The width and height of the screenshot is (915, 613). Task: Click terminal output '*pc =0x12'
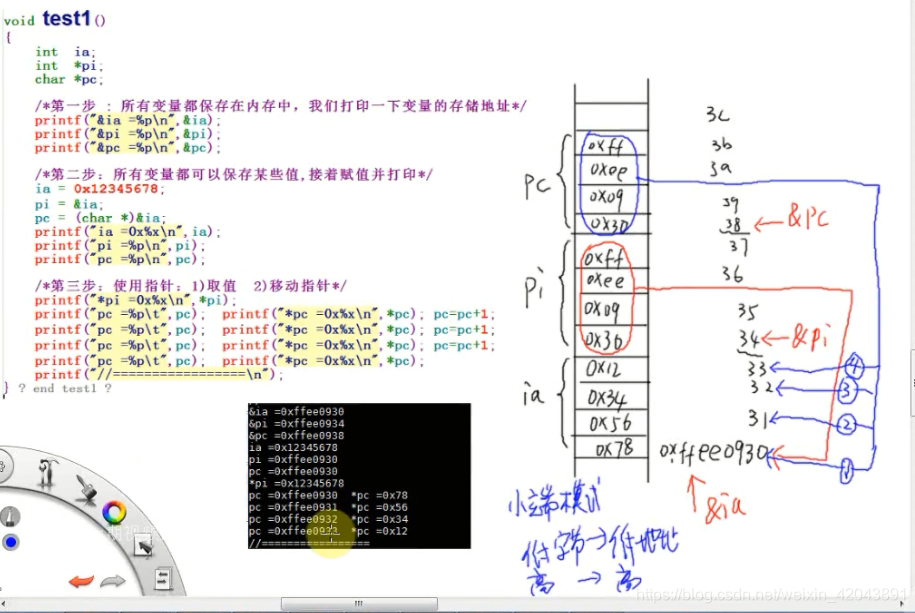[x=379, y=531]
